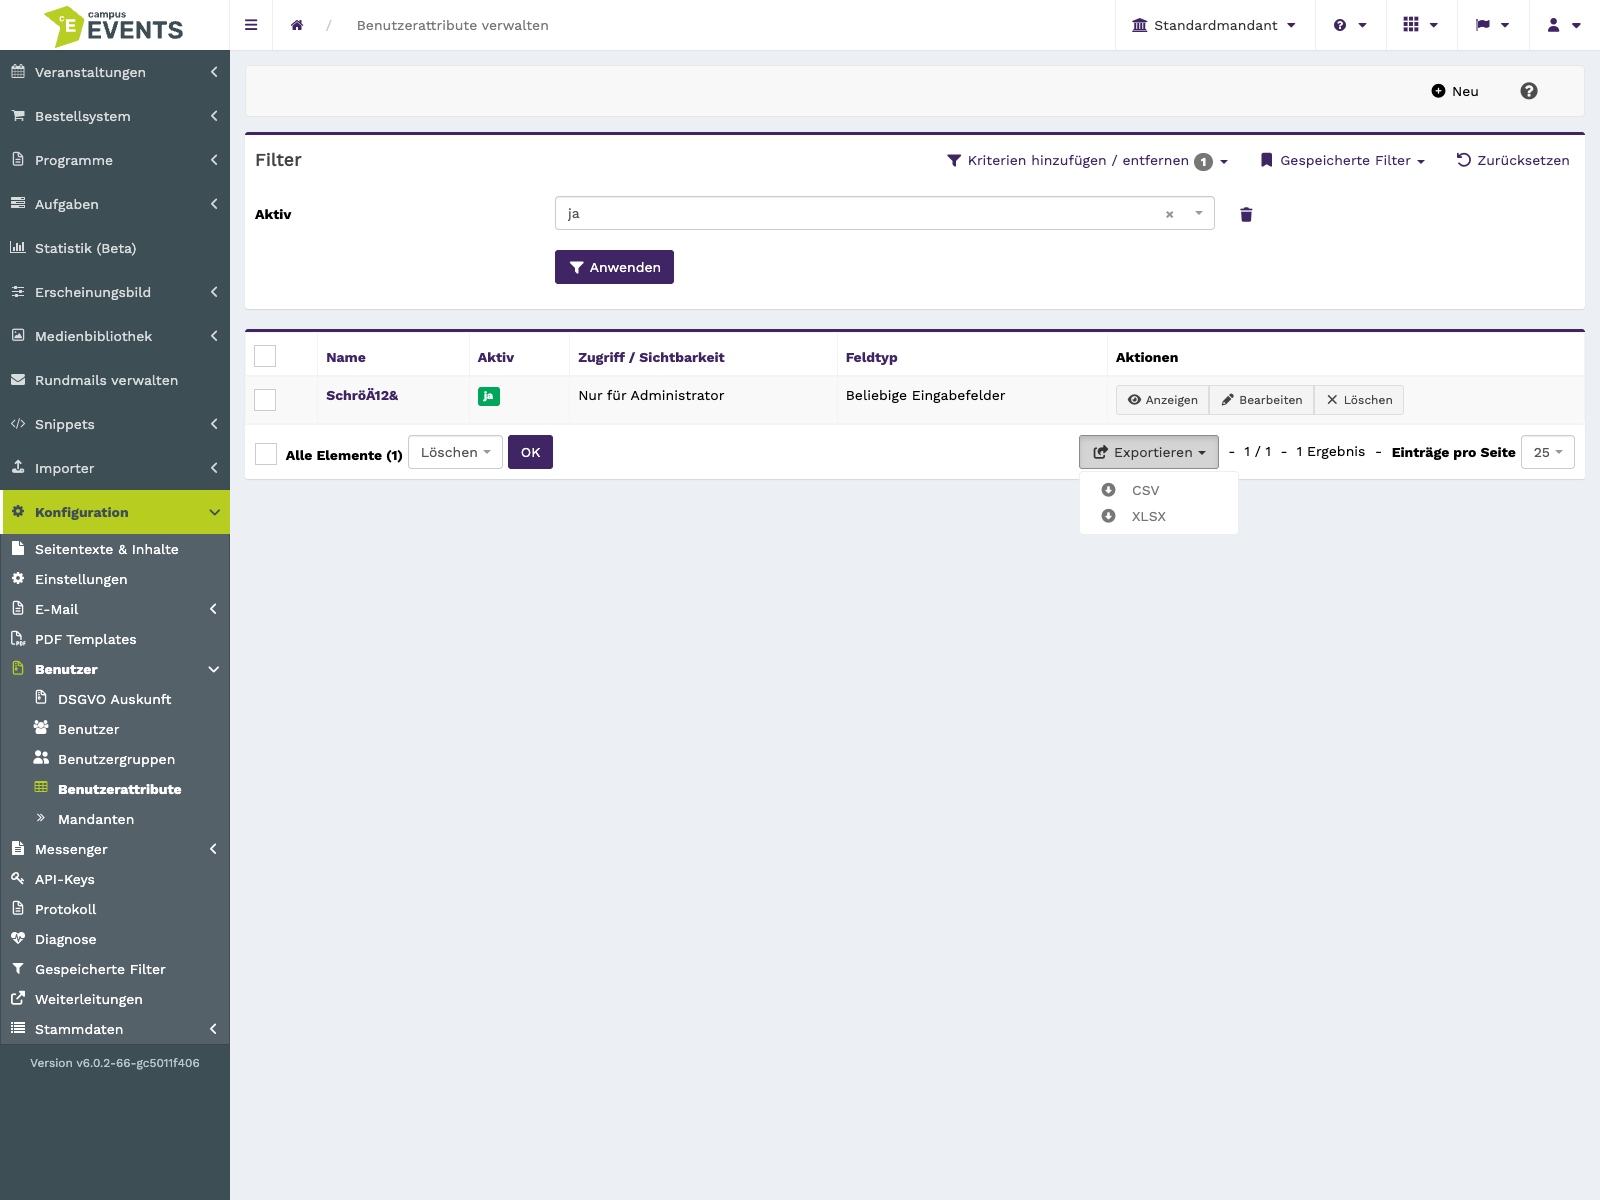Open Diagnose in sidebar
Image resolution: width=1600 pixels, height=1200 pixels.
115,939
